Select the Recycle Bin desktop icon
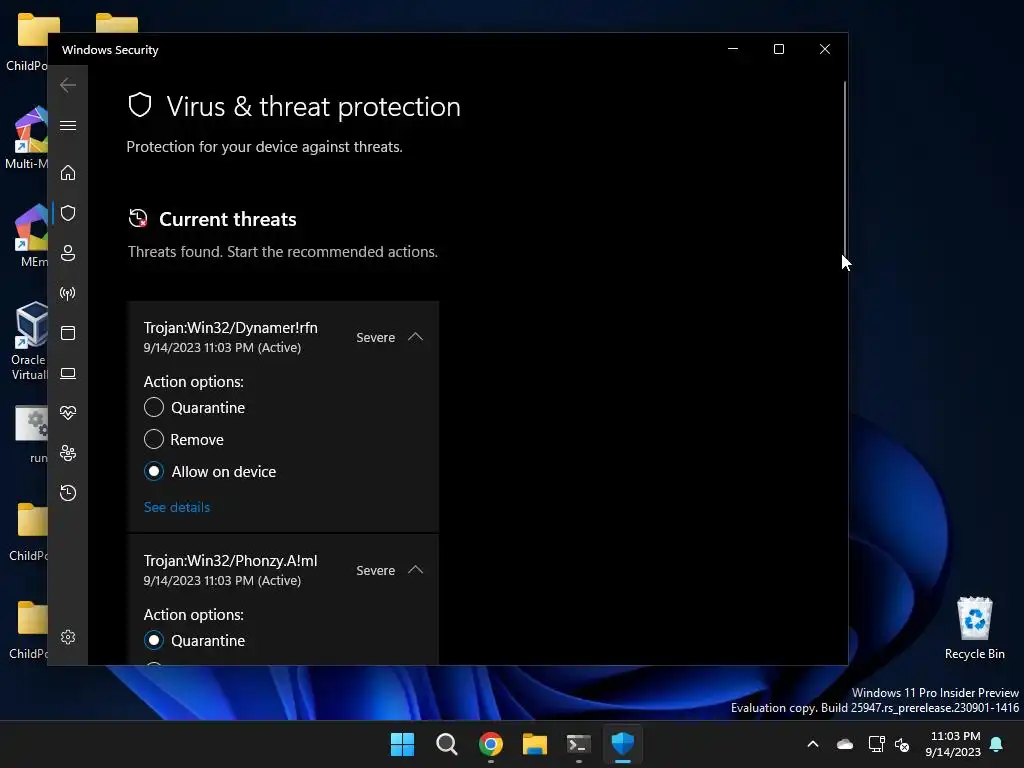Screen dimensions: 1024x768 974,627
